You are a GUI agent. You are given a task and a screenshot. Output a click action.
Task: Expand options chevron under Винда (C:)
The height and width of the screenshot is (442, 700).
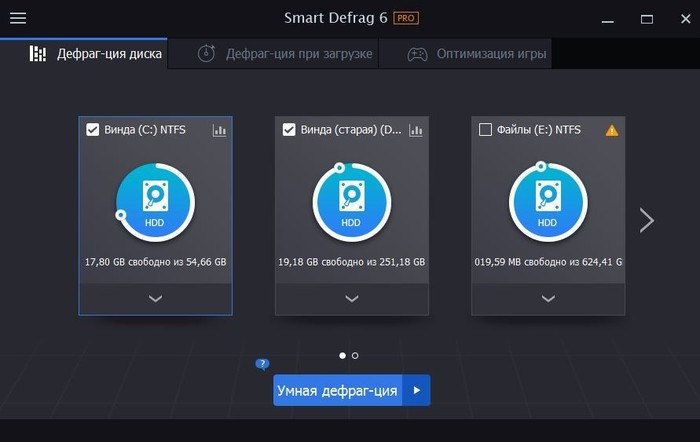click(155, 298)
